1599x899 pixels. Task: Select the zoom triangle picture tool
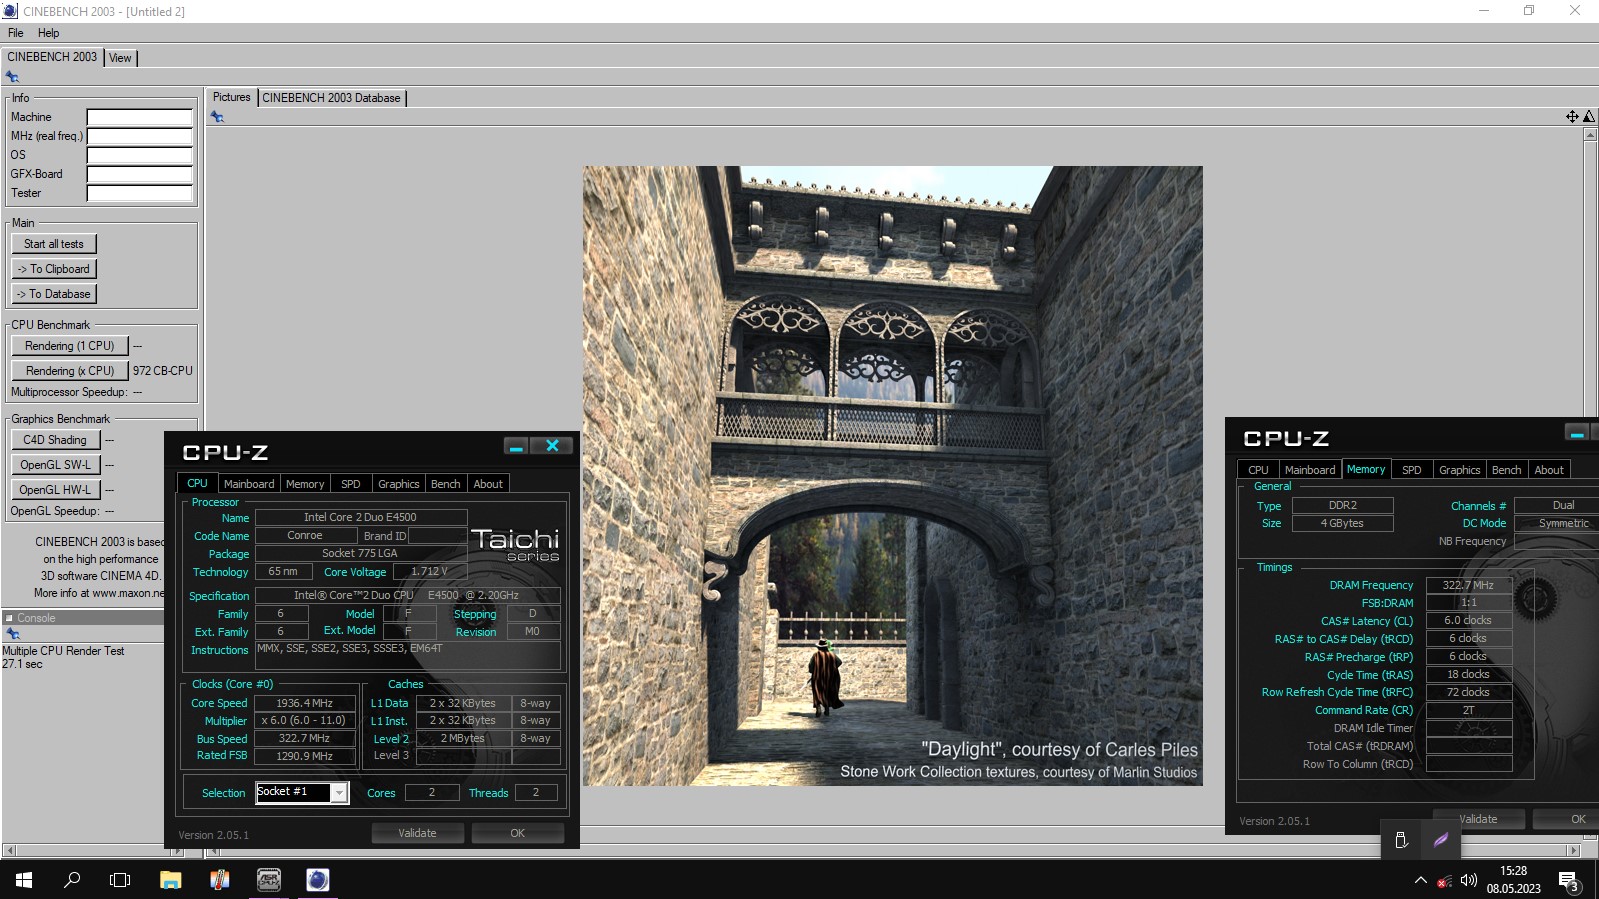pyautogui.click(x=1588, y=117)
